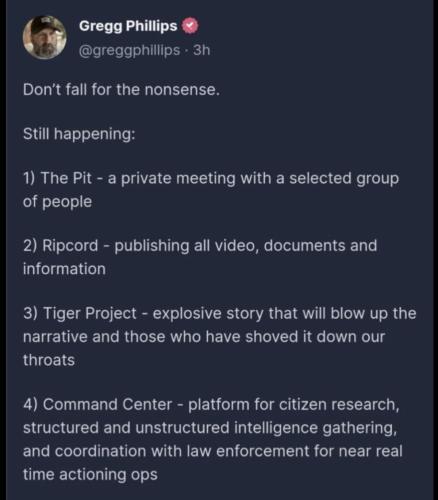Image resolution: width=438 pixels, height=500 pixels.
Task: Open Gregg Phillips' profile picture
Action: (45, 37)
